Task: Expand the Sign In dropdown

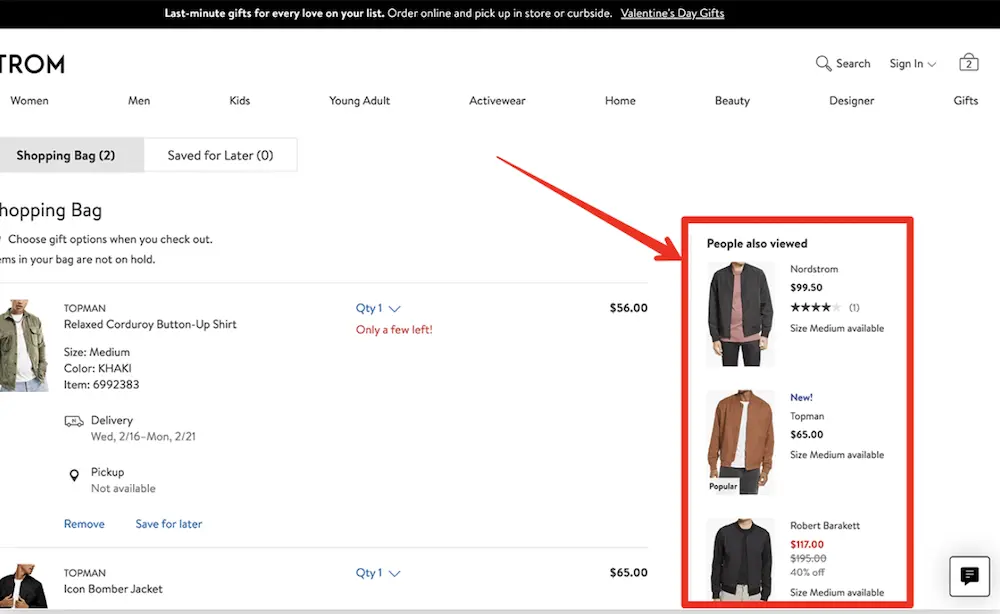Action: 911,63
